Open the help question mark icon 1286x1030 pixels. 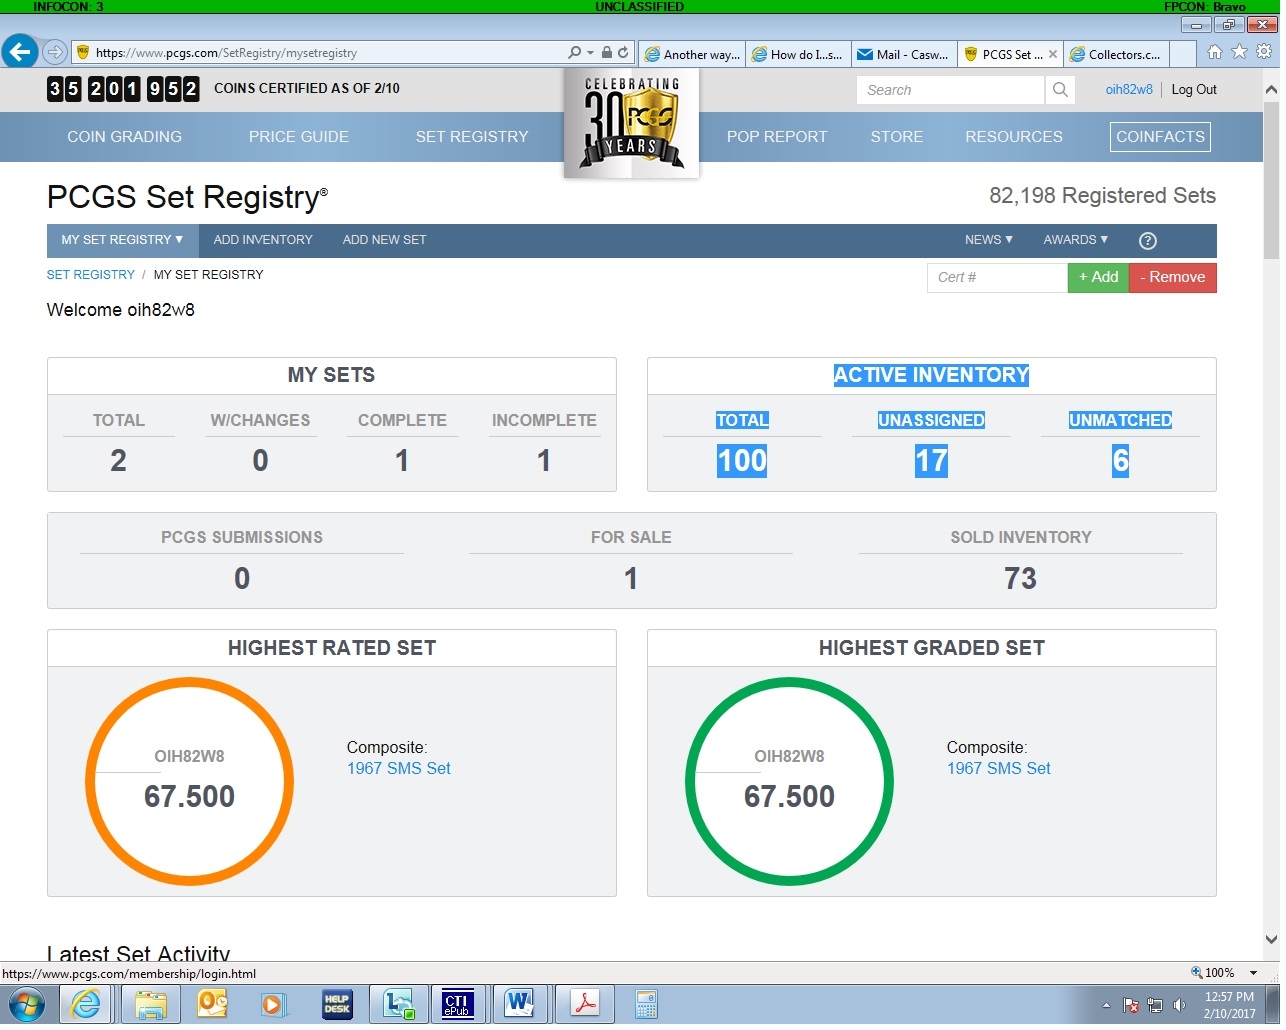pyautogui.click(x=1148, y=240)
